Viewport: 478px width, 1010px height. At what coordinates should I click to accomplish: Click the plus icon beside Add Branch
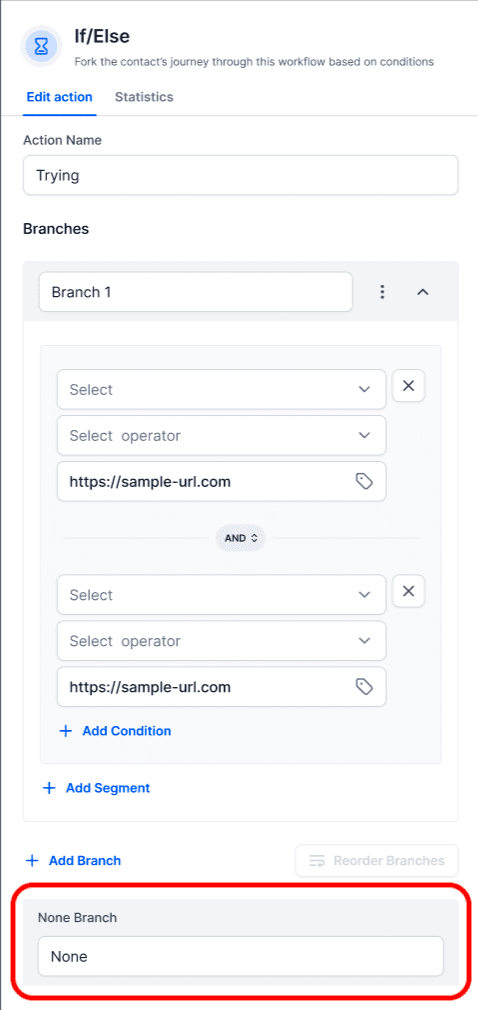coord(32,861)
